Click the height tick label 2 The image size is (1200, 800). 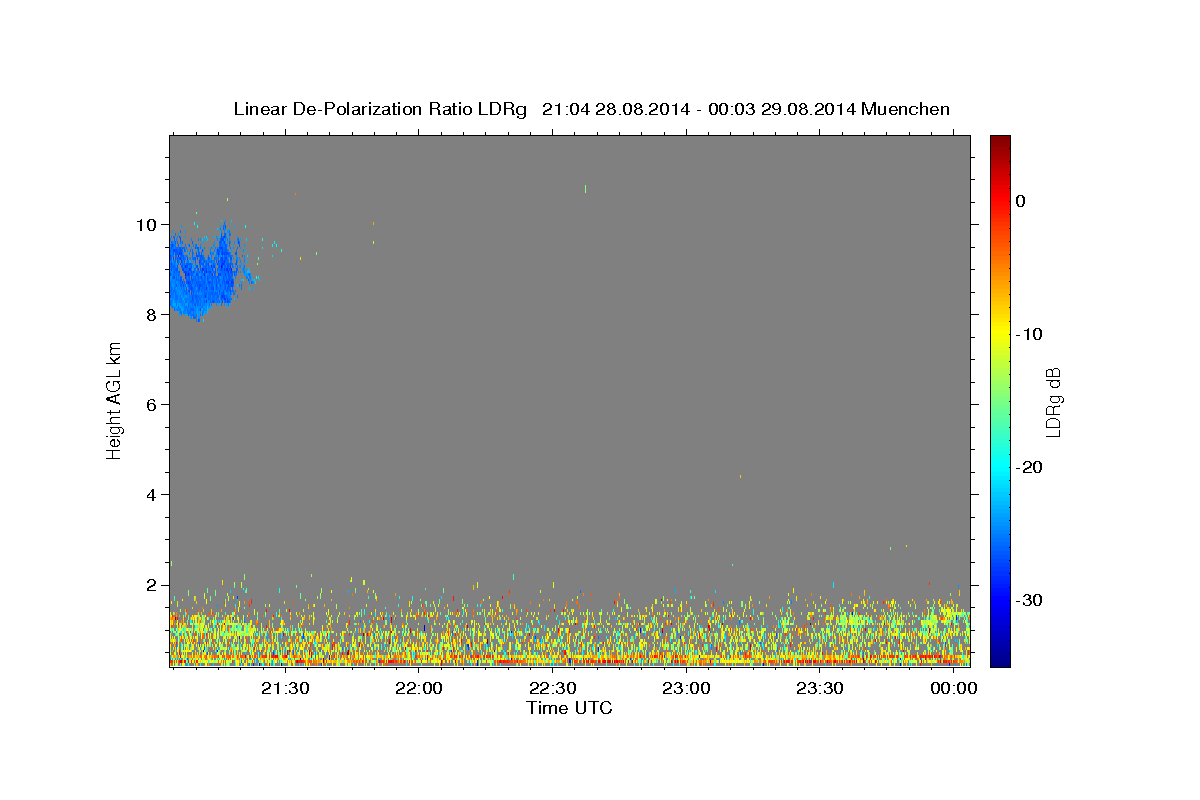tap(150, 584)
